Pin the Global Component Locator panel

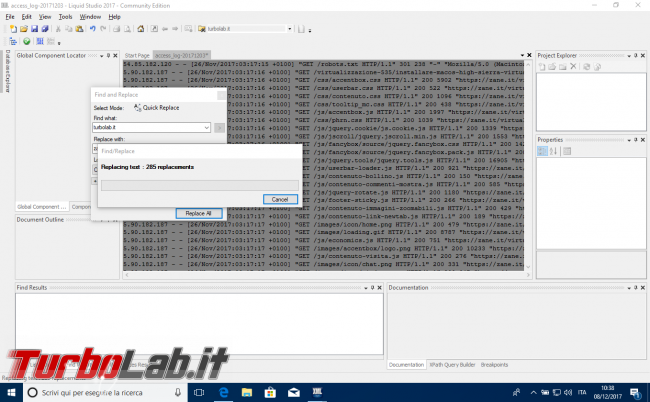pyautogui.click(x=109, y=56)
